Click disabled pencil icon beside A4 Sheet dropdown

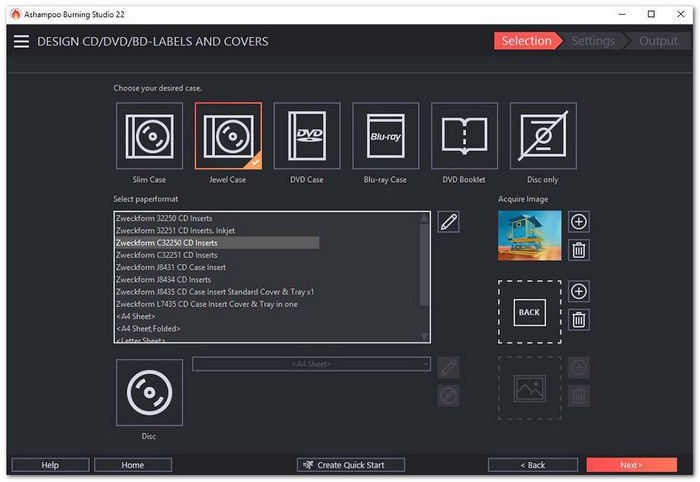coord(449,368)
